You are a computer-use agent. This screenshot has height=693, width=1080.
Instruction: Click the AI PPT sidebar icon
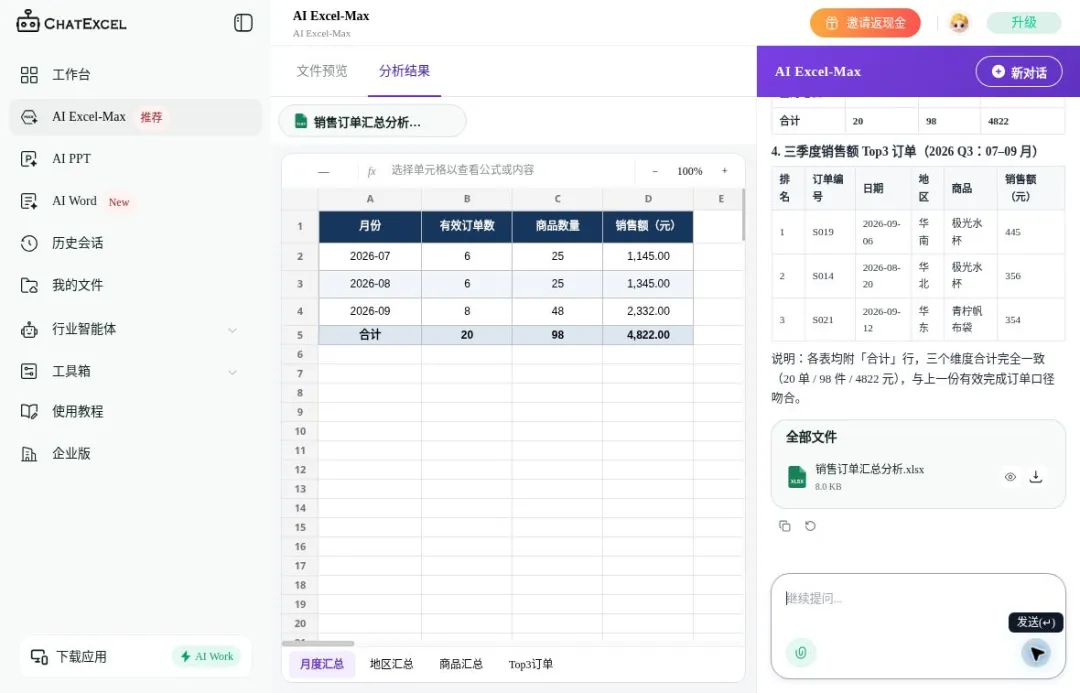tap(29, 159)
